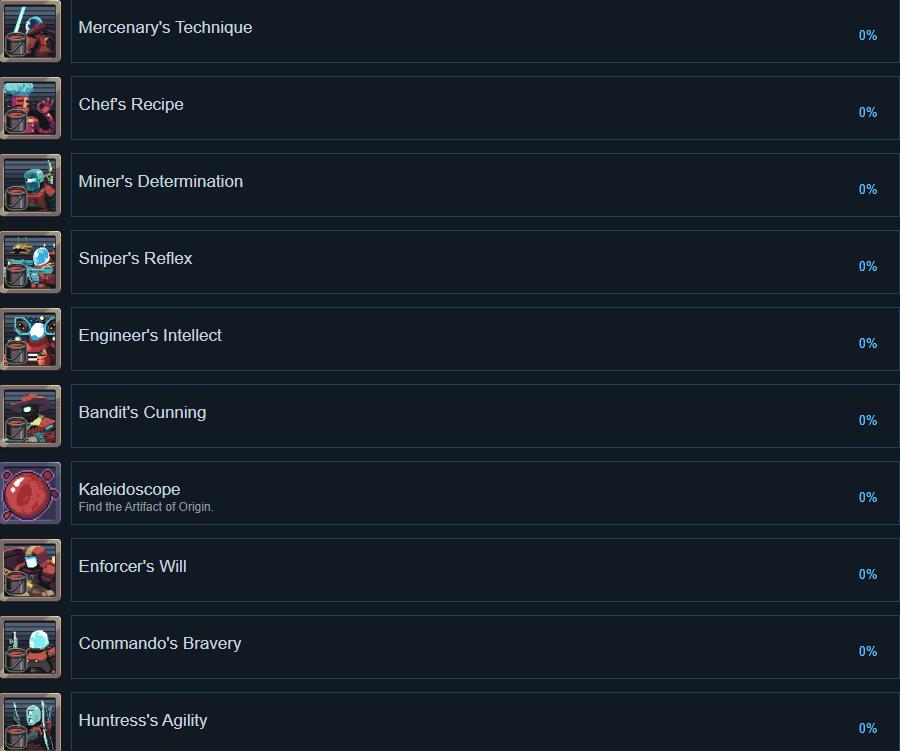900x751 pixels.
Task: Click the Commando's Bravery achievement icon
Action: tap(30, 647)
